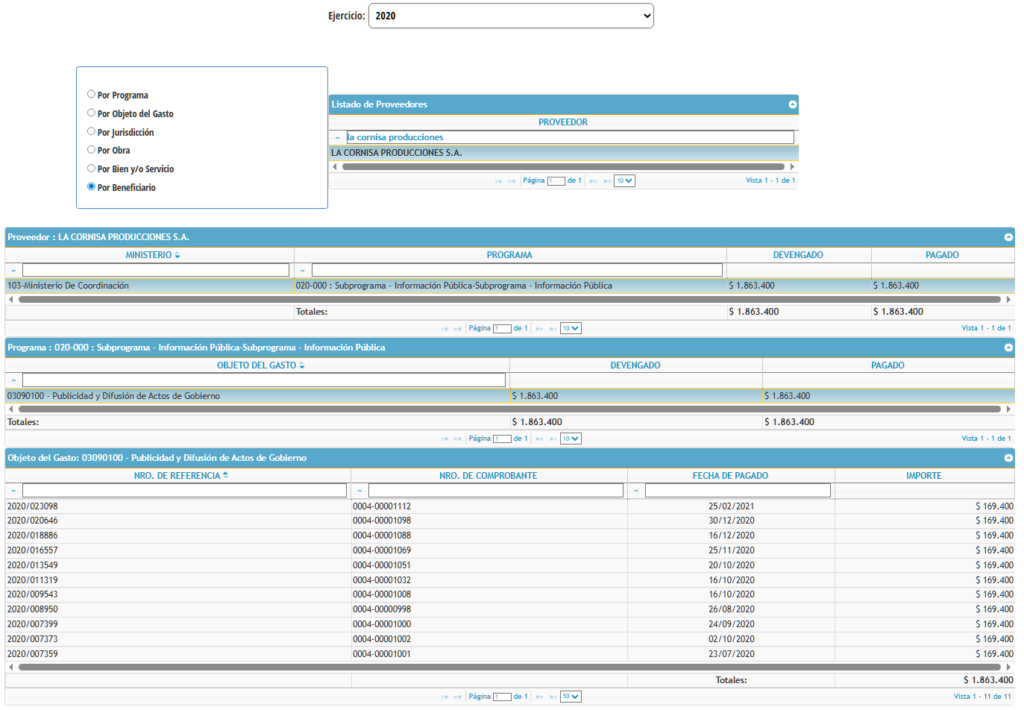Viewport: 1024px width, 710px height.
Task: Choose the Por Jurisdicción radio button
Action: [x=92, y=131]
